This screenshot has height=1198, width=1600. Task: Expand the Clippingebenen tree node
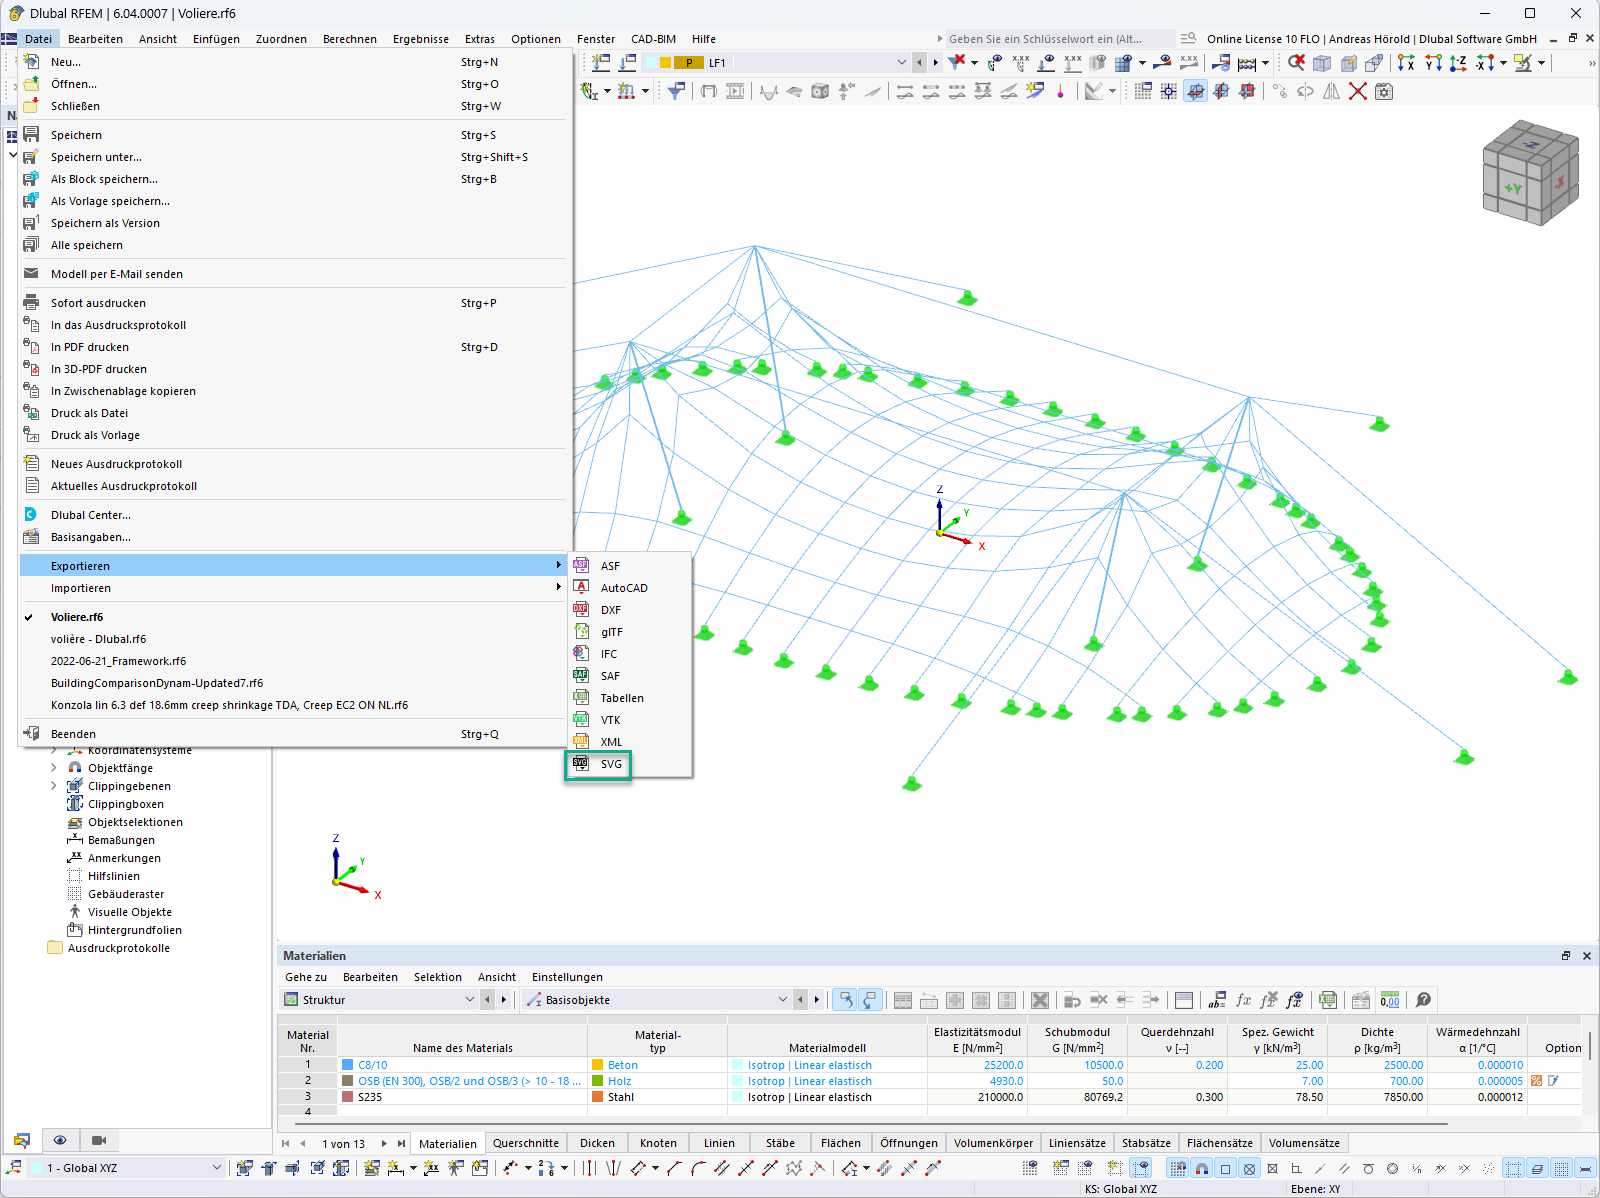(53, 786)
